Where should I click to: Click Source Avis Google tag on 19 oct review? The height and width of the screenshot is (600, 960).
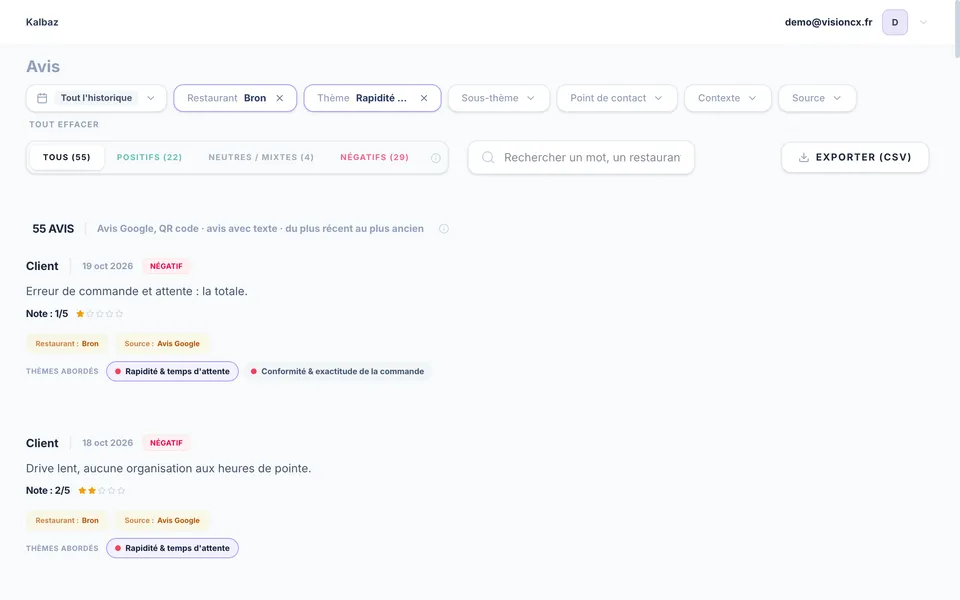(x=162, y=343)
